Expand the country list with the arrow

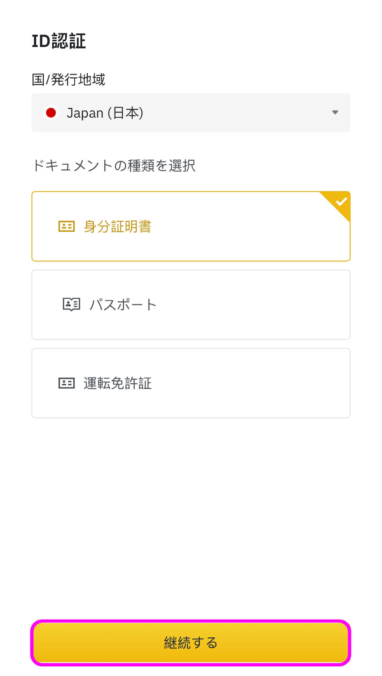(335, 113)
